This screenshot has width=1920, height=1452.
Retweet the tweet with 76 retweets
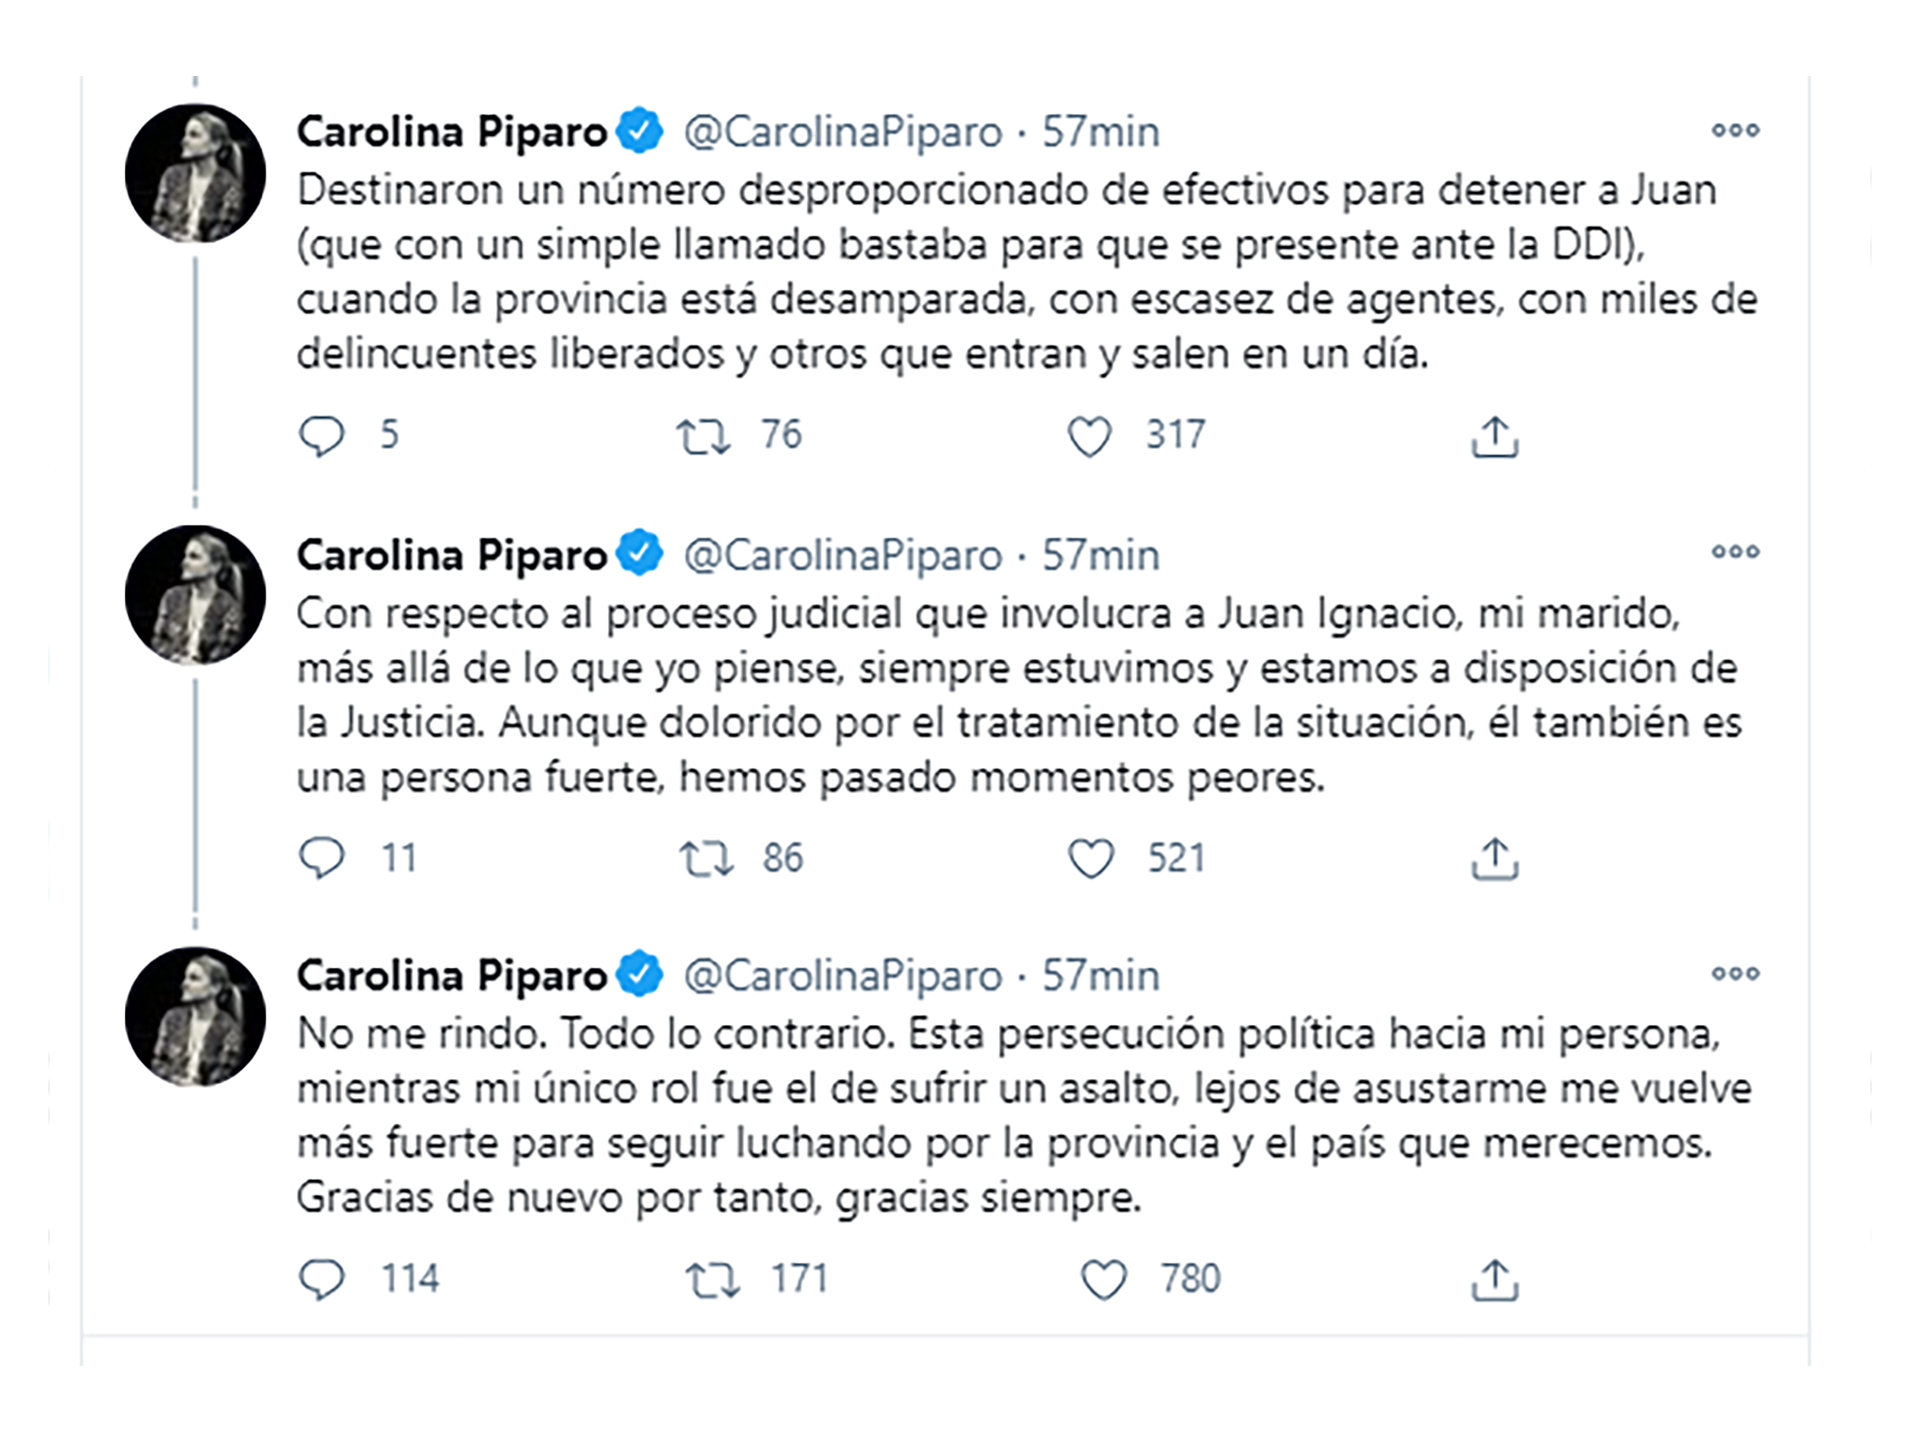tap(703, 437)
